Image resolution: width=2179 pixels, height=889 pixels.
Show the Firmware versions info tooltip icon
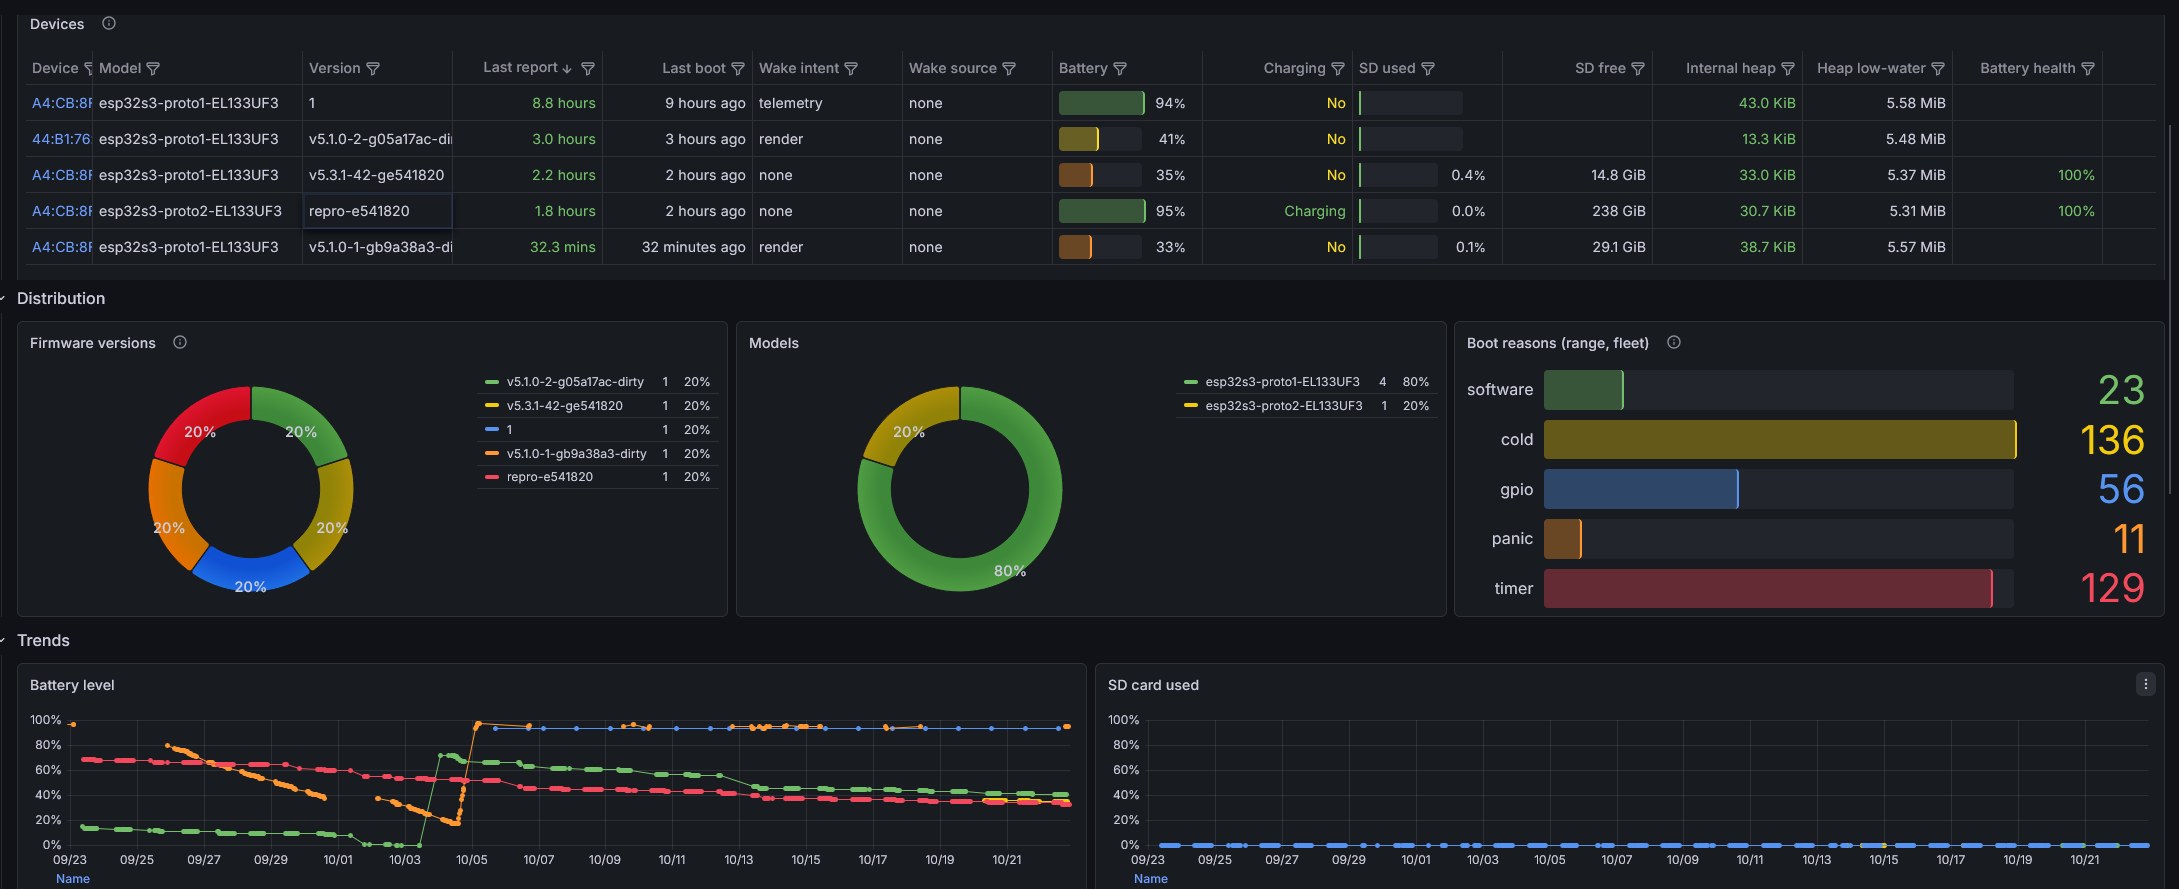(x=180, y=343)
